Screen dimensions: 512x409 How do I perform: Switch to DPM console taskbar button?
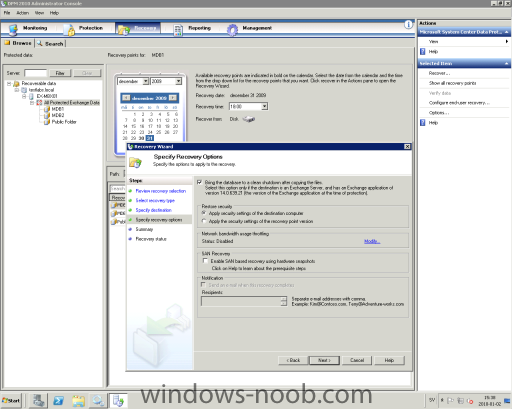click(x=118, y=400)
